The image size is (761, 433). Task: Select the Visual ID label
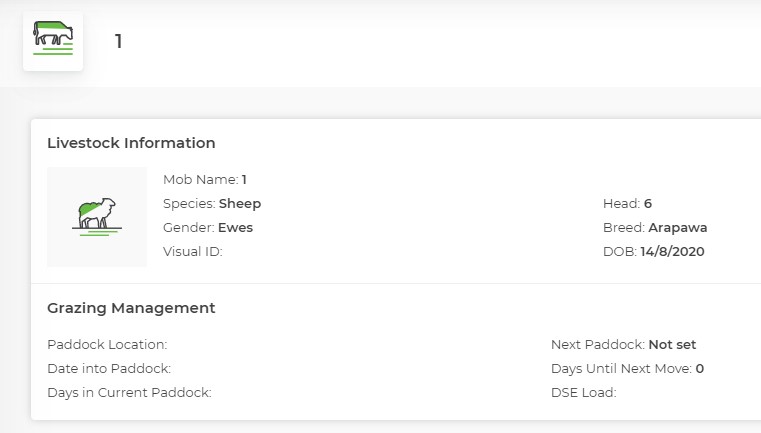pos(192,252)
